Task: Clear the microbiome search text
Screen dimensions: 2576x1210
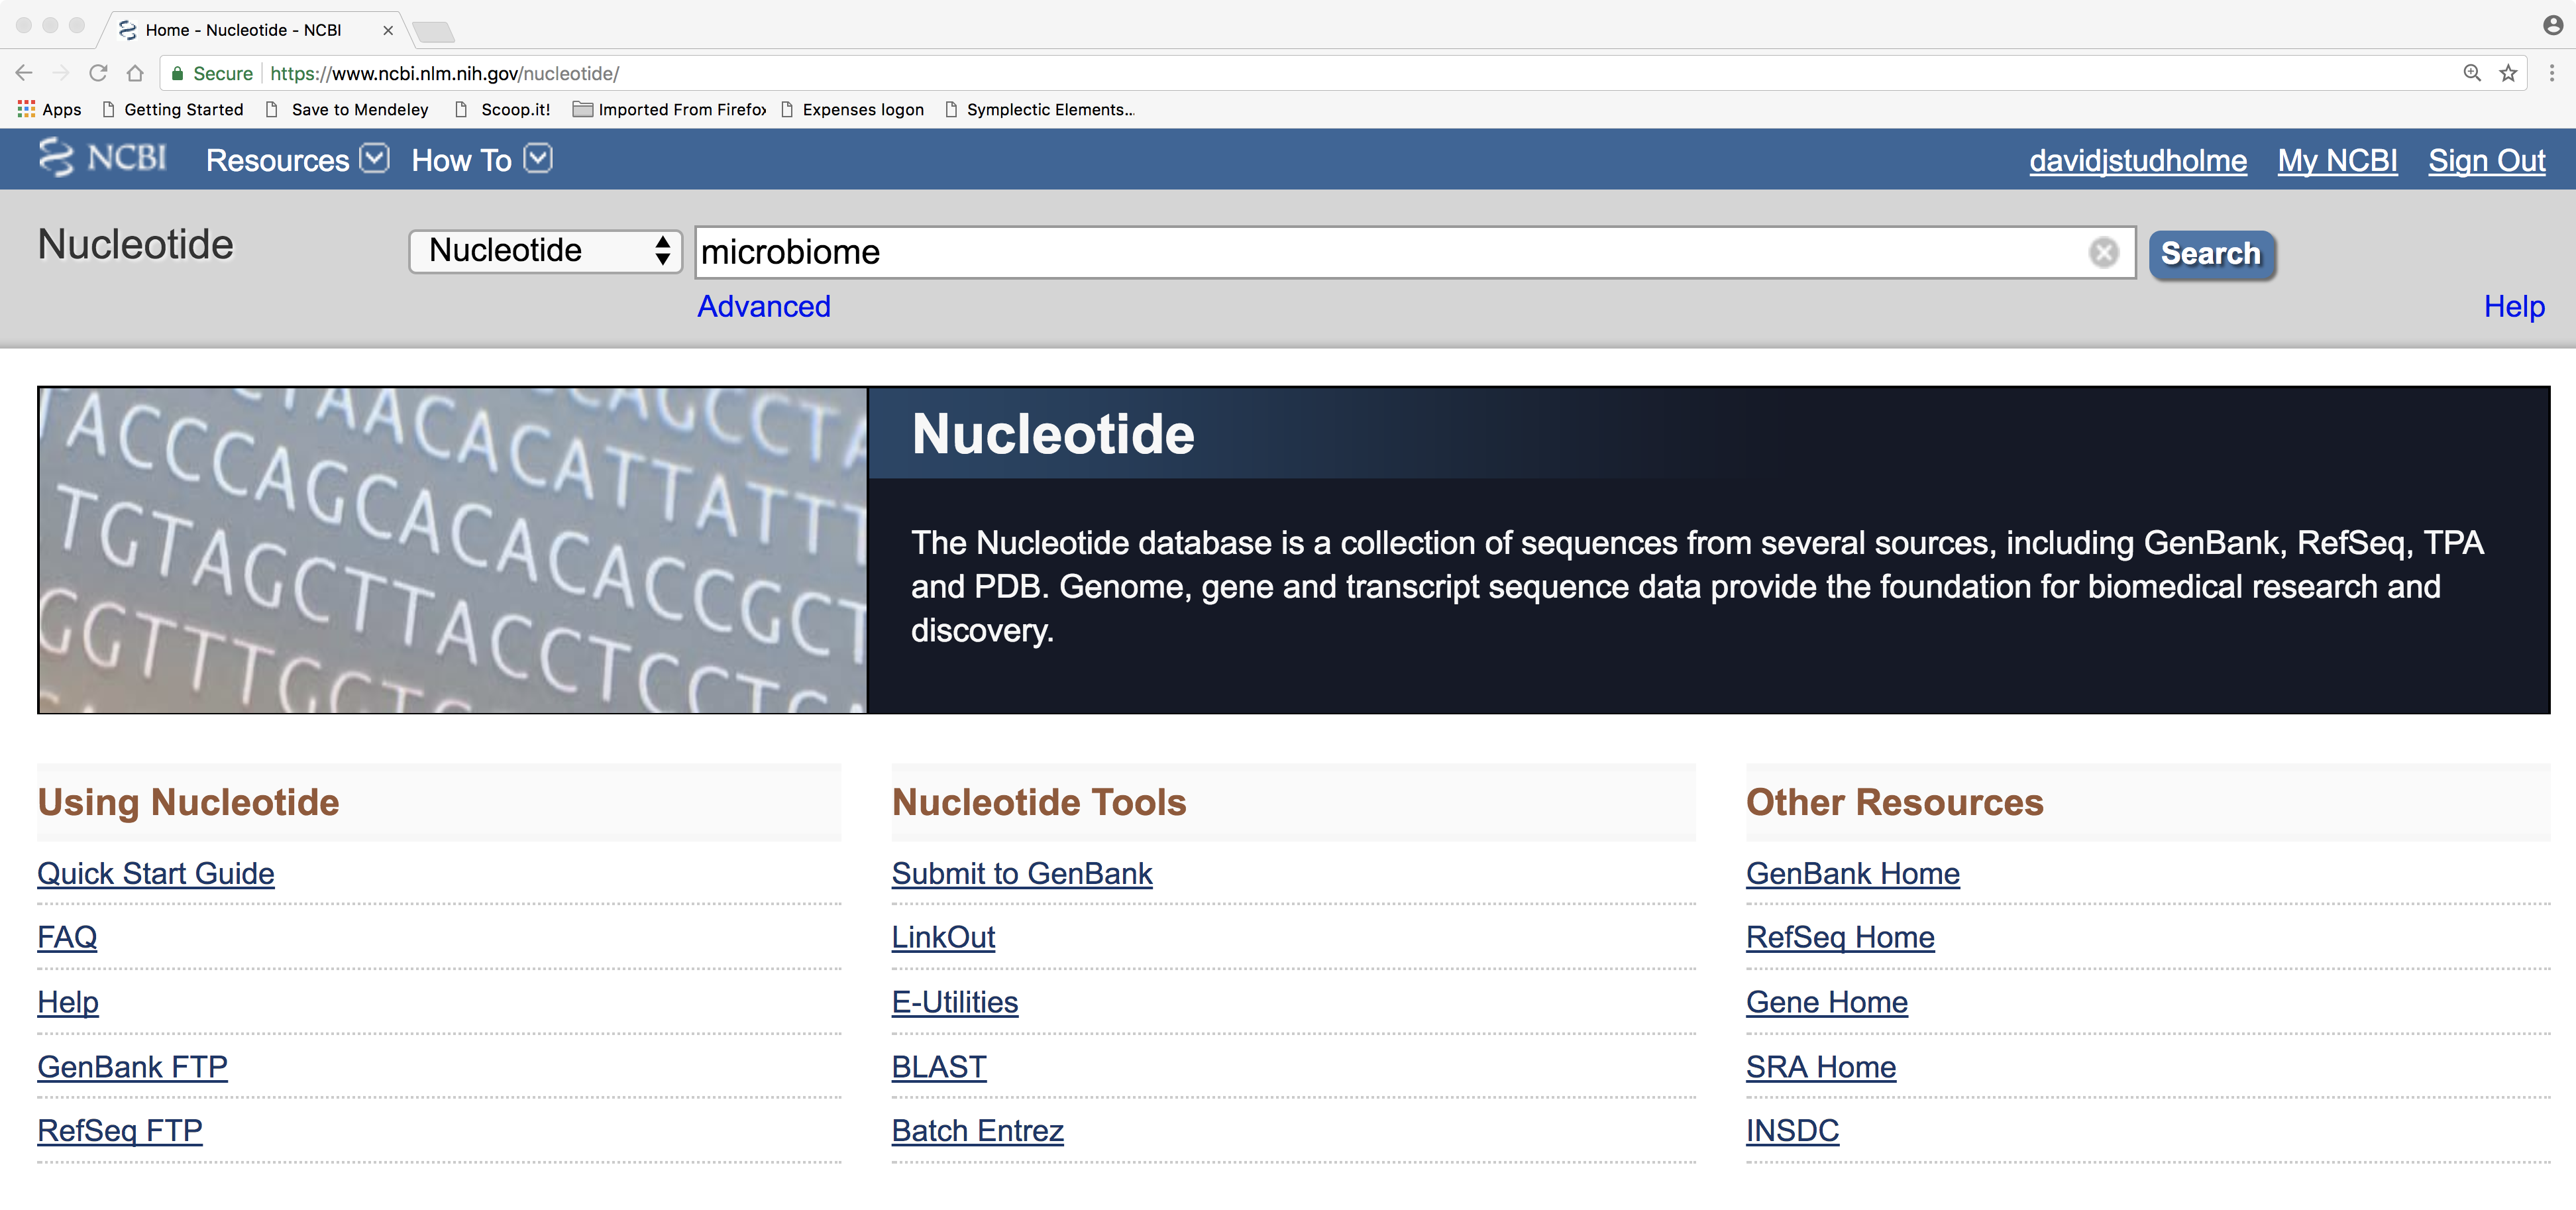Action: tap(2103, 252)
